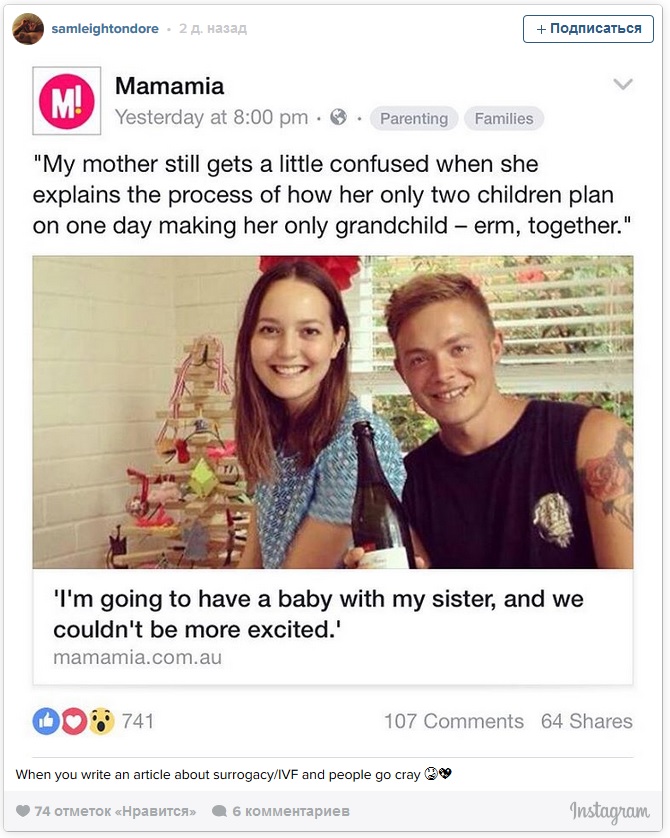Screen dimensions: 670x838
Task: Click the red Love reaction icon
Action: [x=73, y=721]
